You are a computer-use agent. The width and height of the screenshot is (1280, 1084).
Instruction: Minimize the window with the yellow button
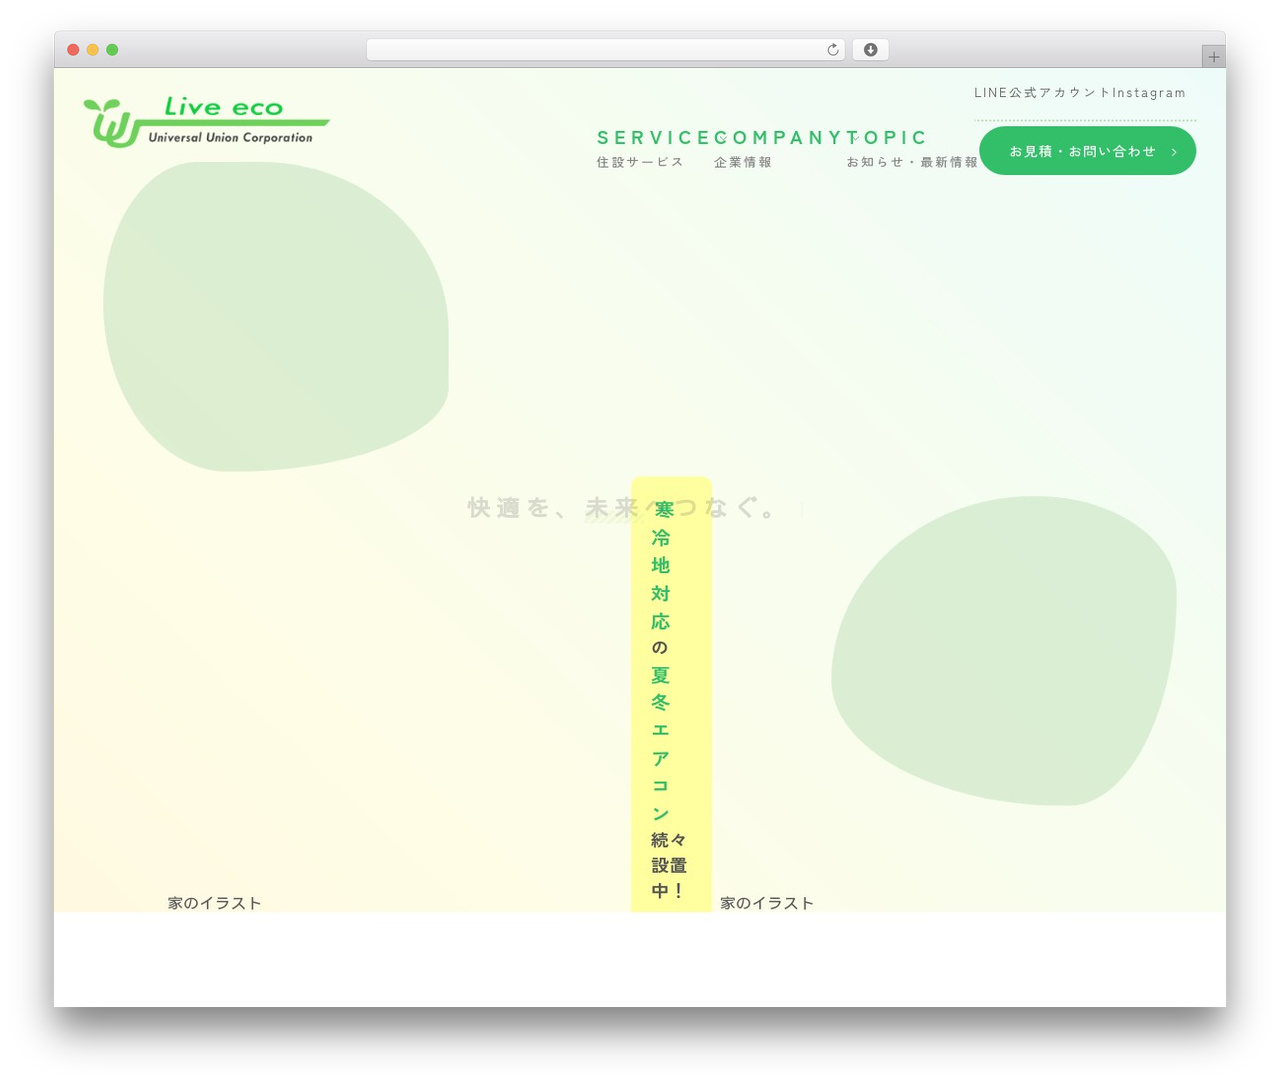pyautogui.click(x=92, y=50)
